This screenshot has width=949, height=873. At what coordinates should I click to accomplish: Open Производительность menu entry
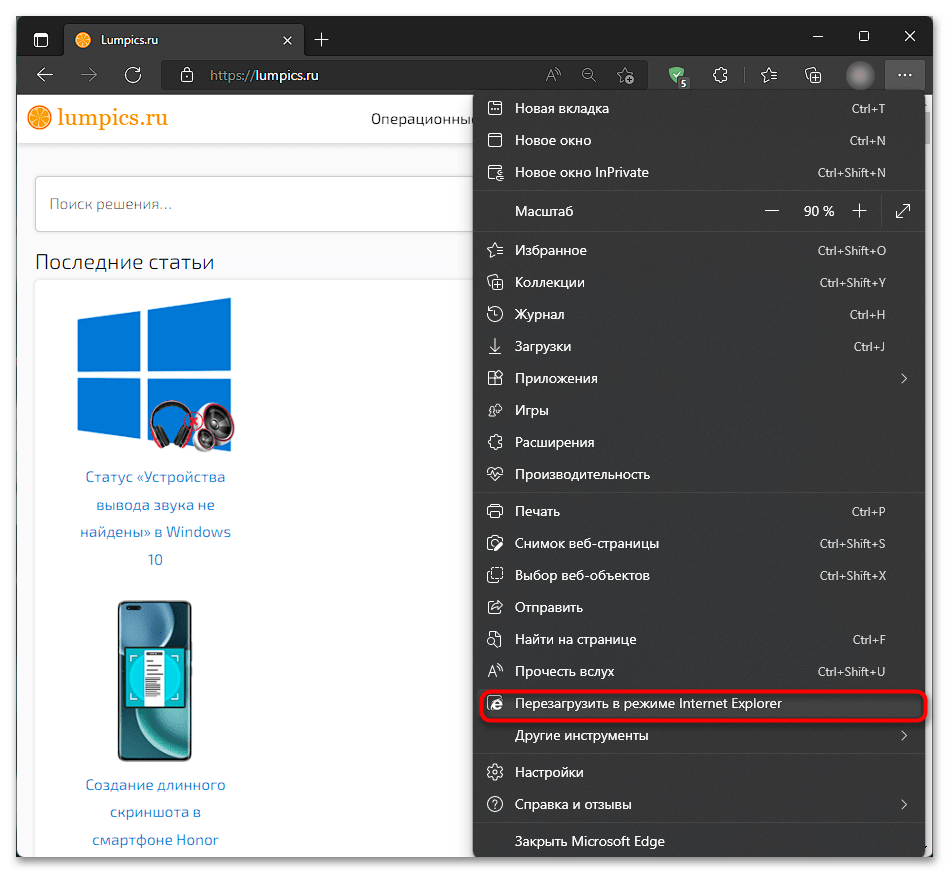pyautogui.click(x=698, y=475)
